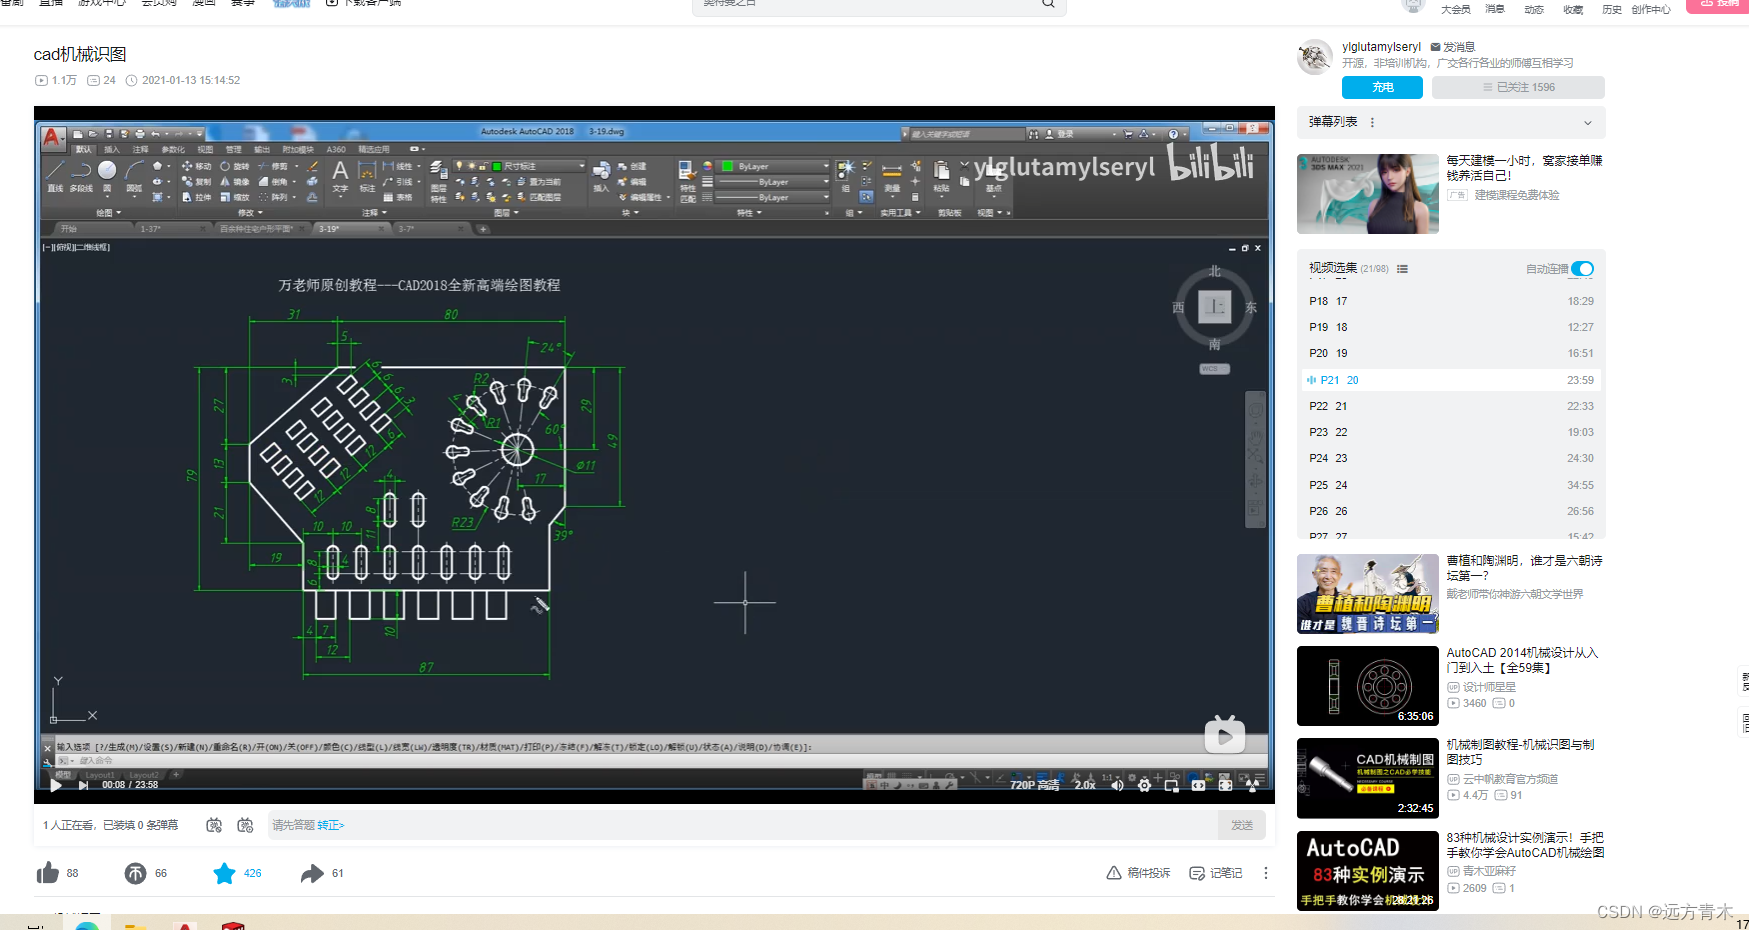Click the 镜像 mirror tool

(234, 182)
